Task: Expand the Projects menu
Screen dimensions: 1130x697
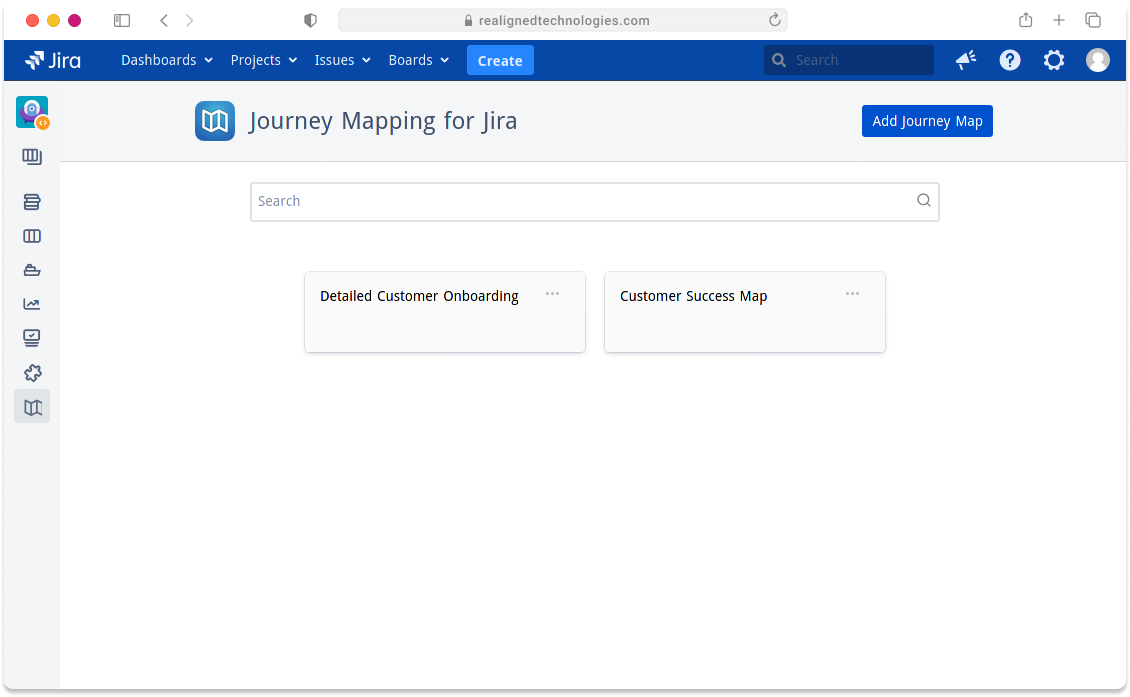Action: [264, 61]
